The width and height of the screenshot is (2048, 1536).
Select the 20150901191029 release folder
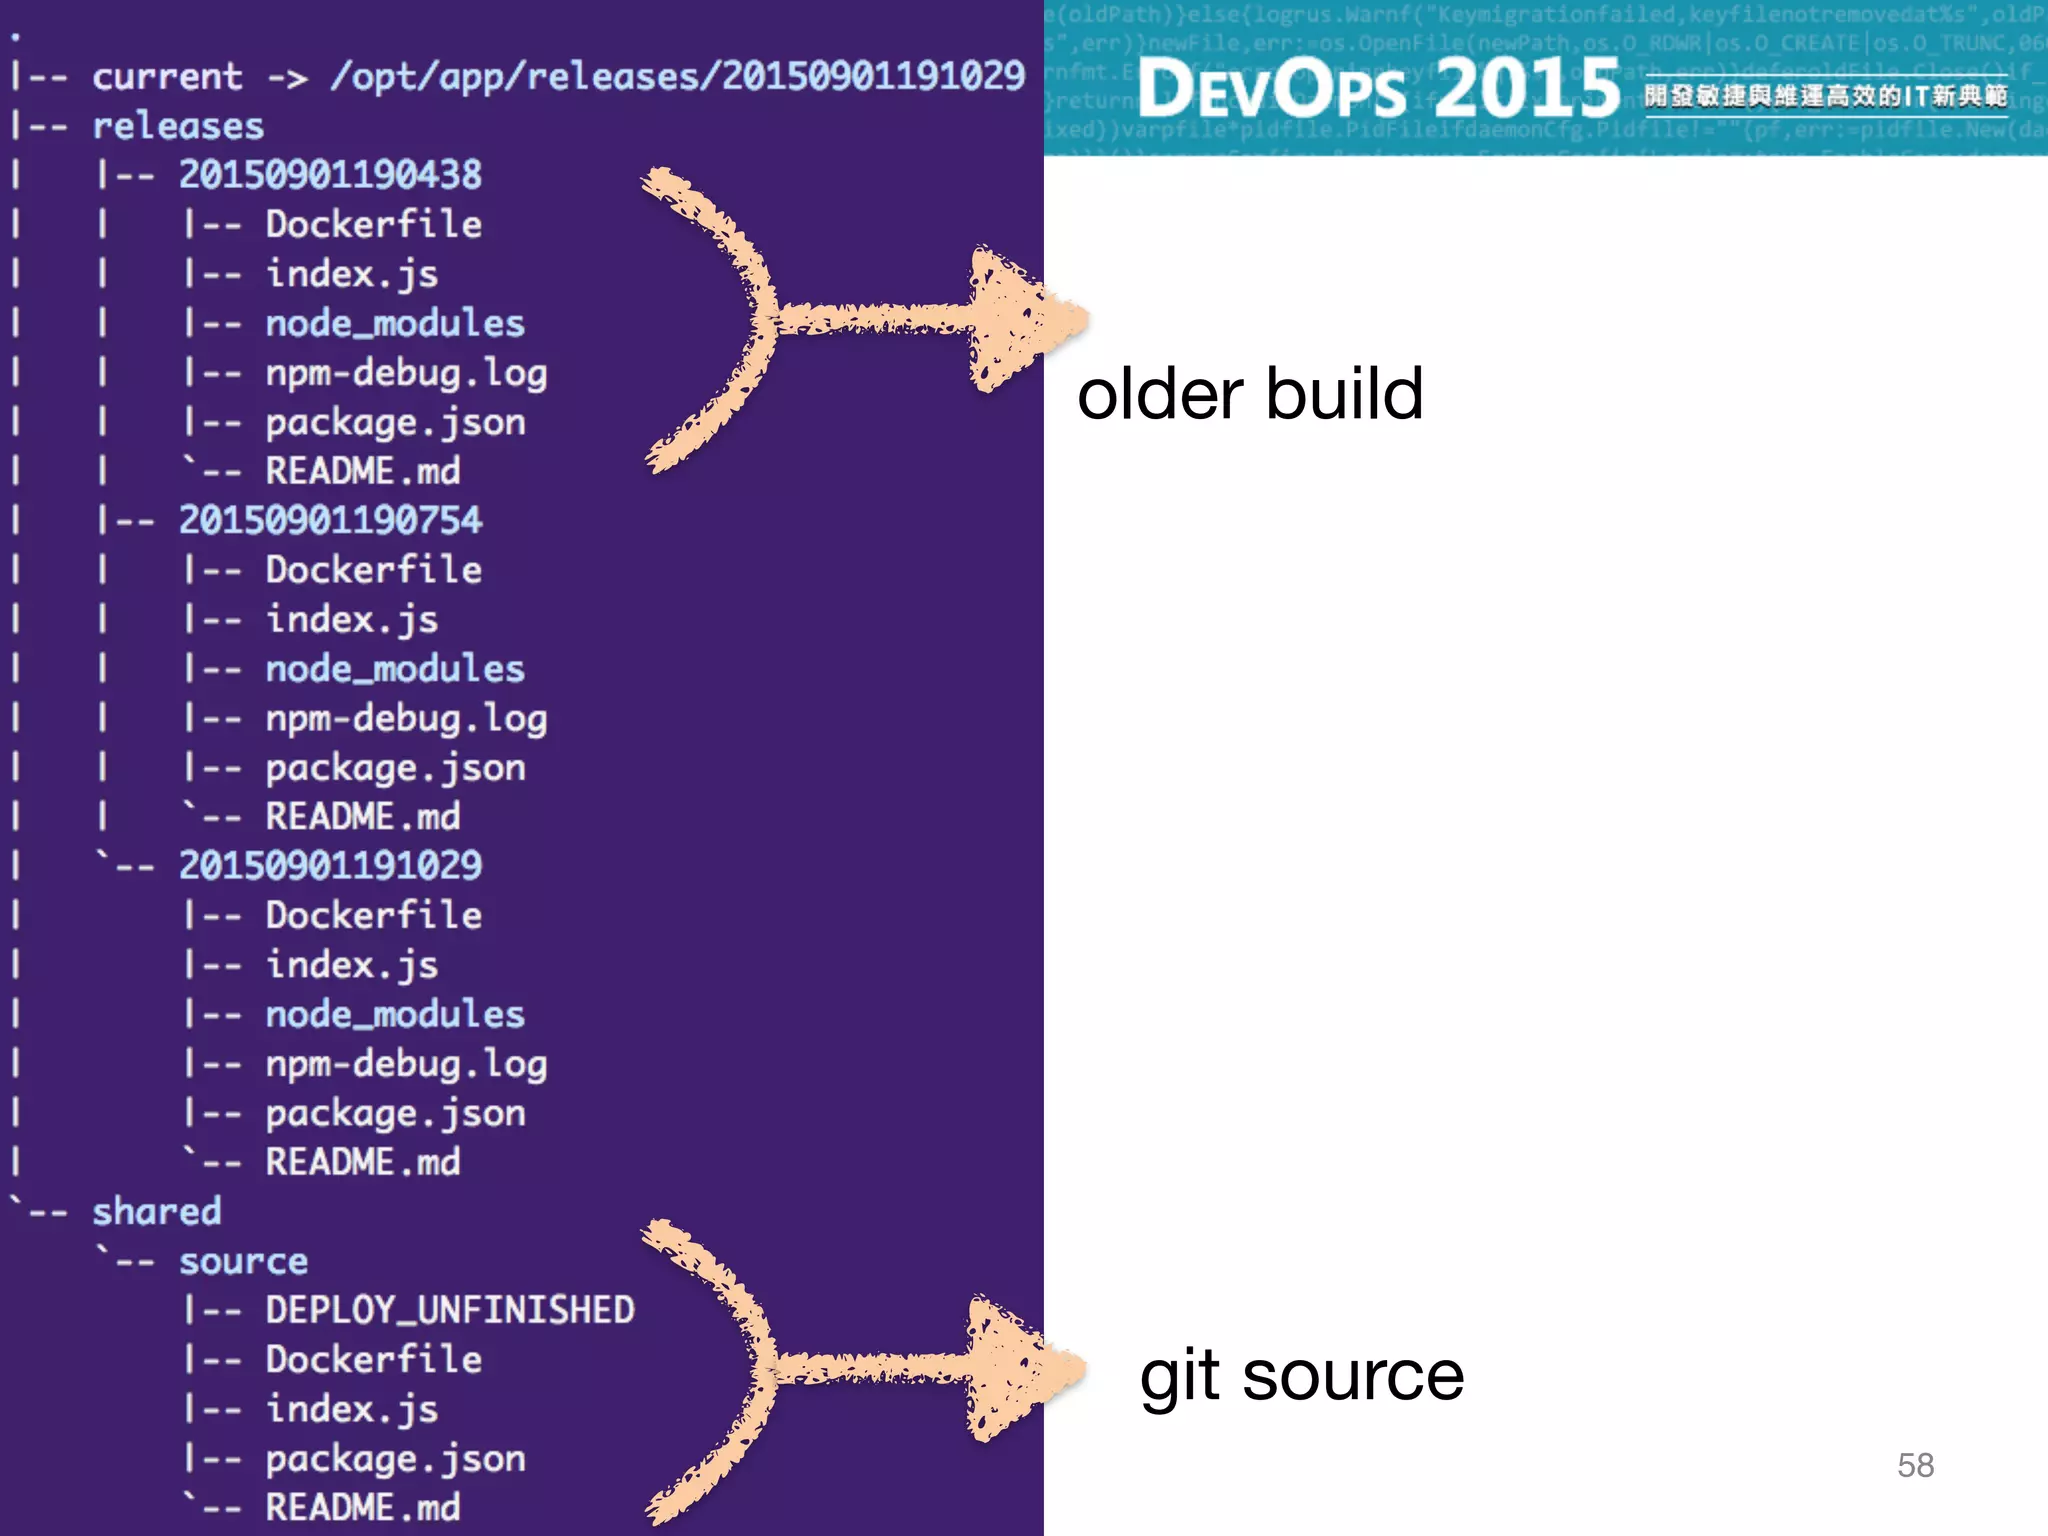tap(330, 866)
